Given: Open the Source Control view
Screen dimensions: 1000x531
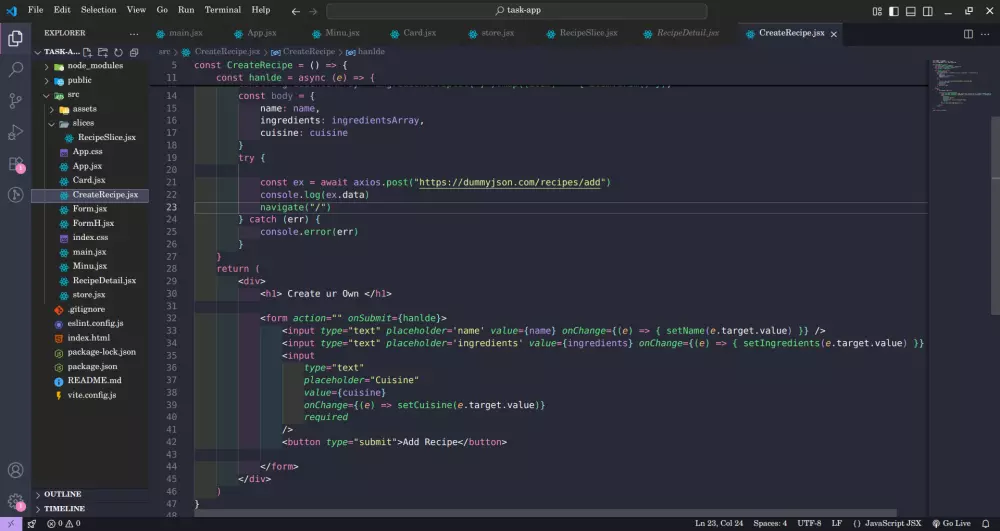Looking at the screenshot, I should (16, 101).
